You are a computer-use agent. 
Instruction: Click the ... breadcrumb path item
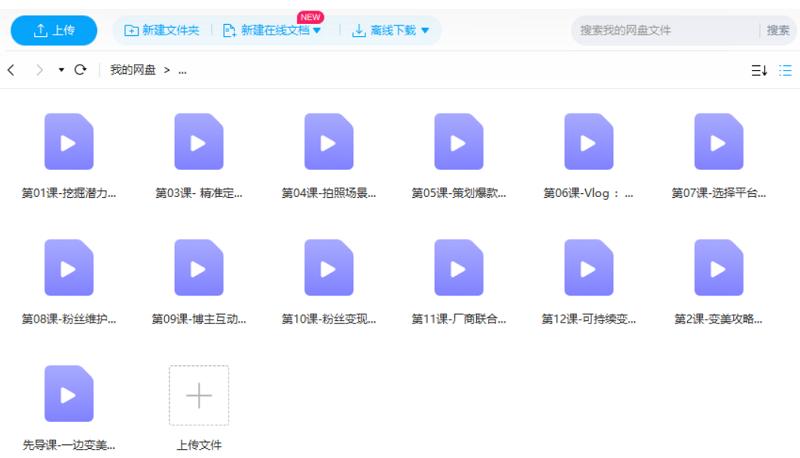pos(182,70)
